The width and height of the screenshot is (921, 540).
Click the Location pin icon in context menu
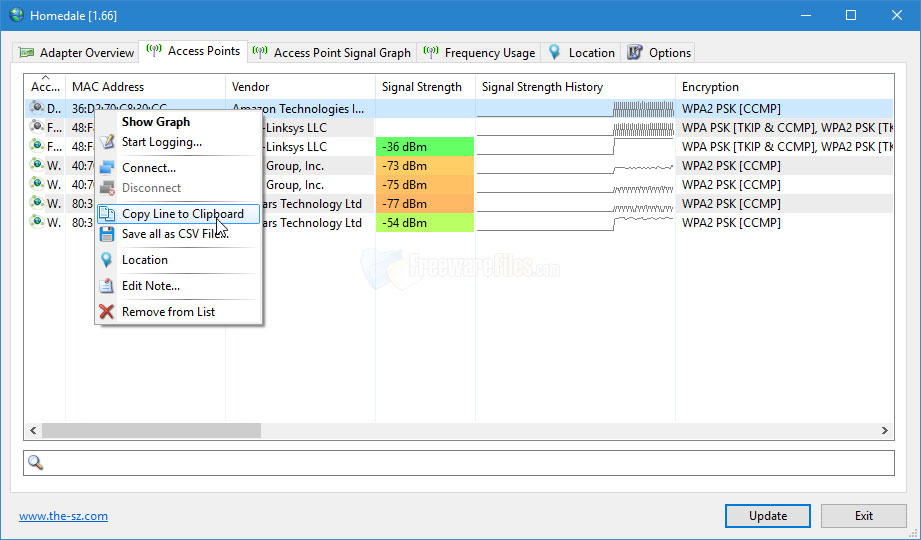(x=107, y=260)
